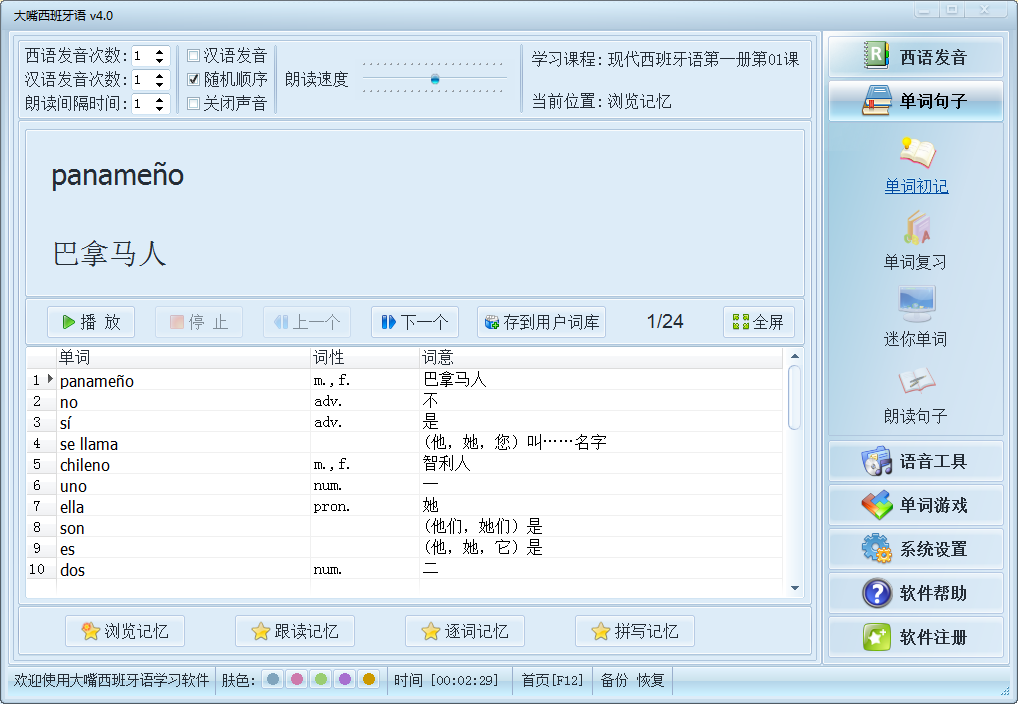Screen dimensions: 1018x704
Task: Click the 单词初记 lightbulb book icon
Action: pyautogui.click(x=915, y=153)
